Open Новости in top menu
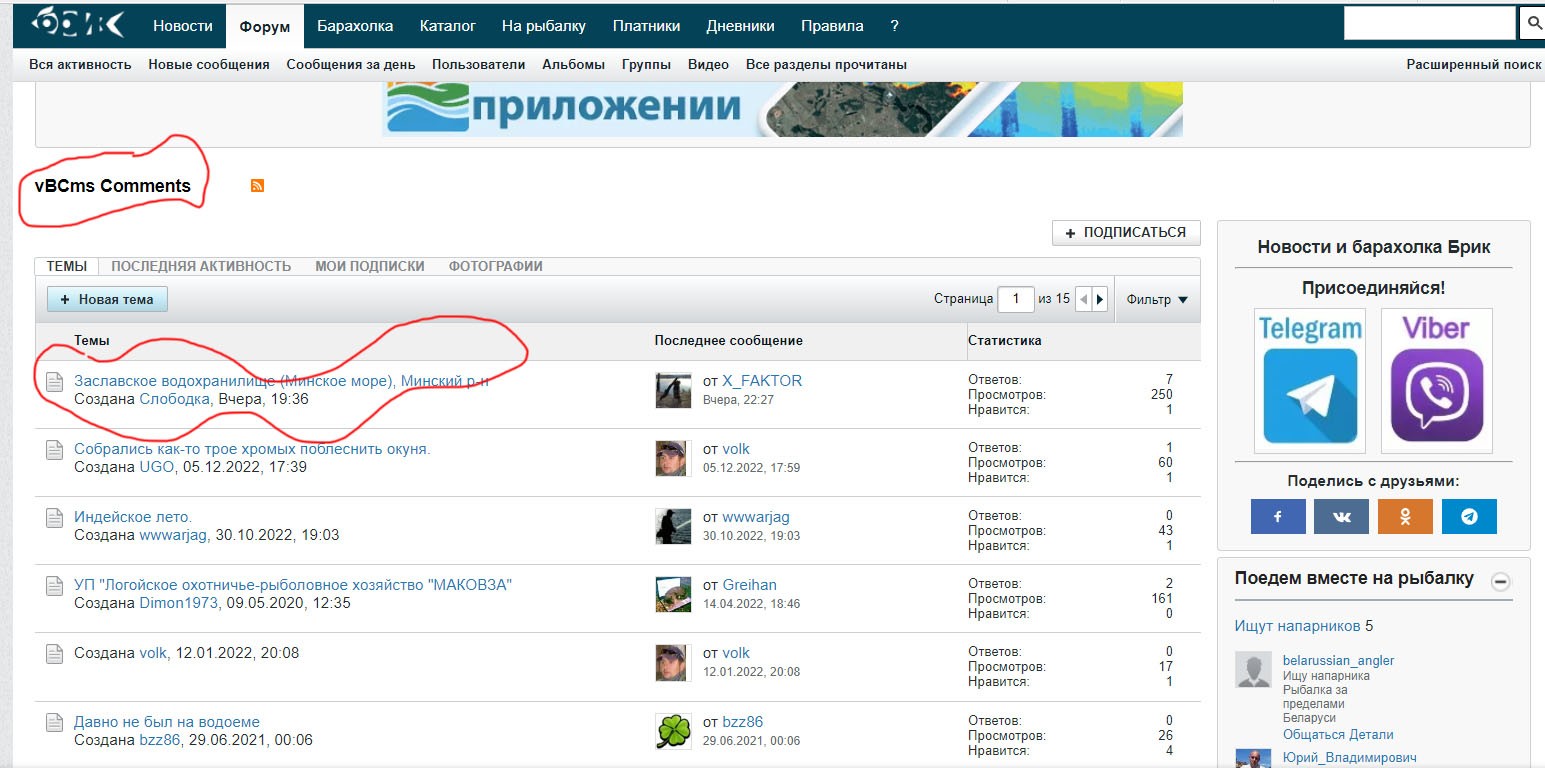Image resolution: width=1545 pixels, height=768 pixels. tap(183, 26)
